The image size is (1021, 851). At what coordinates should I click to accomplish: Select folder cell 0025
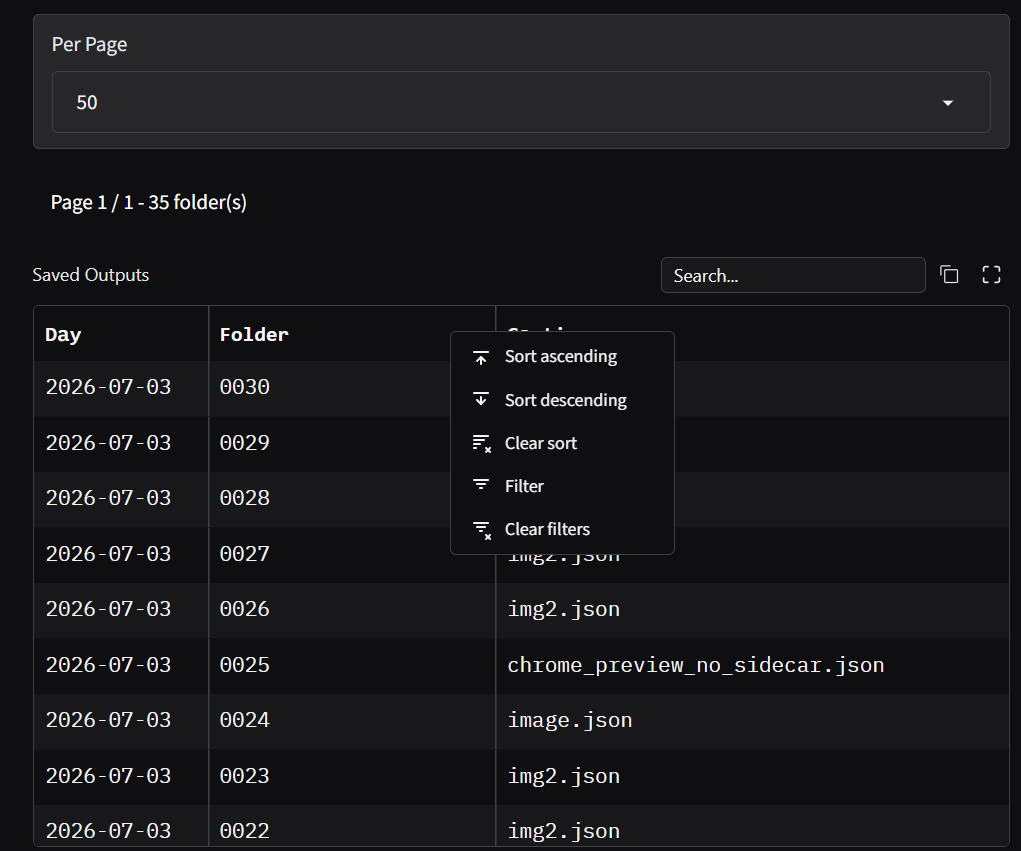point(352,665)
